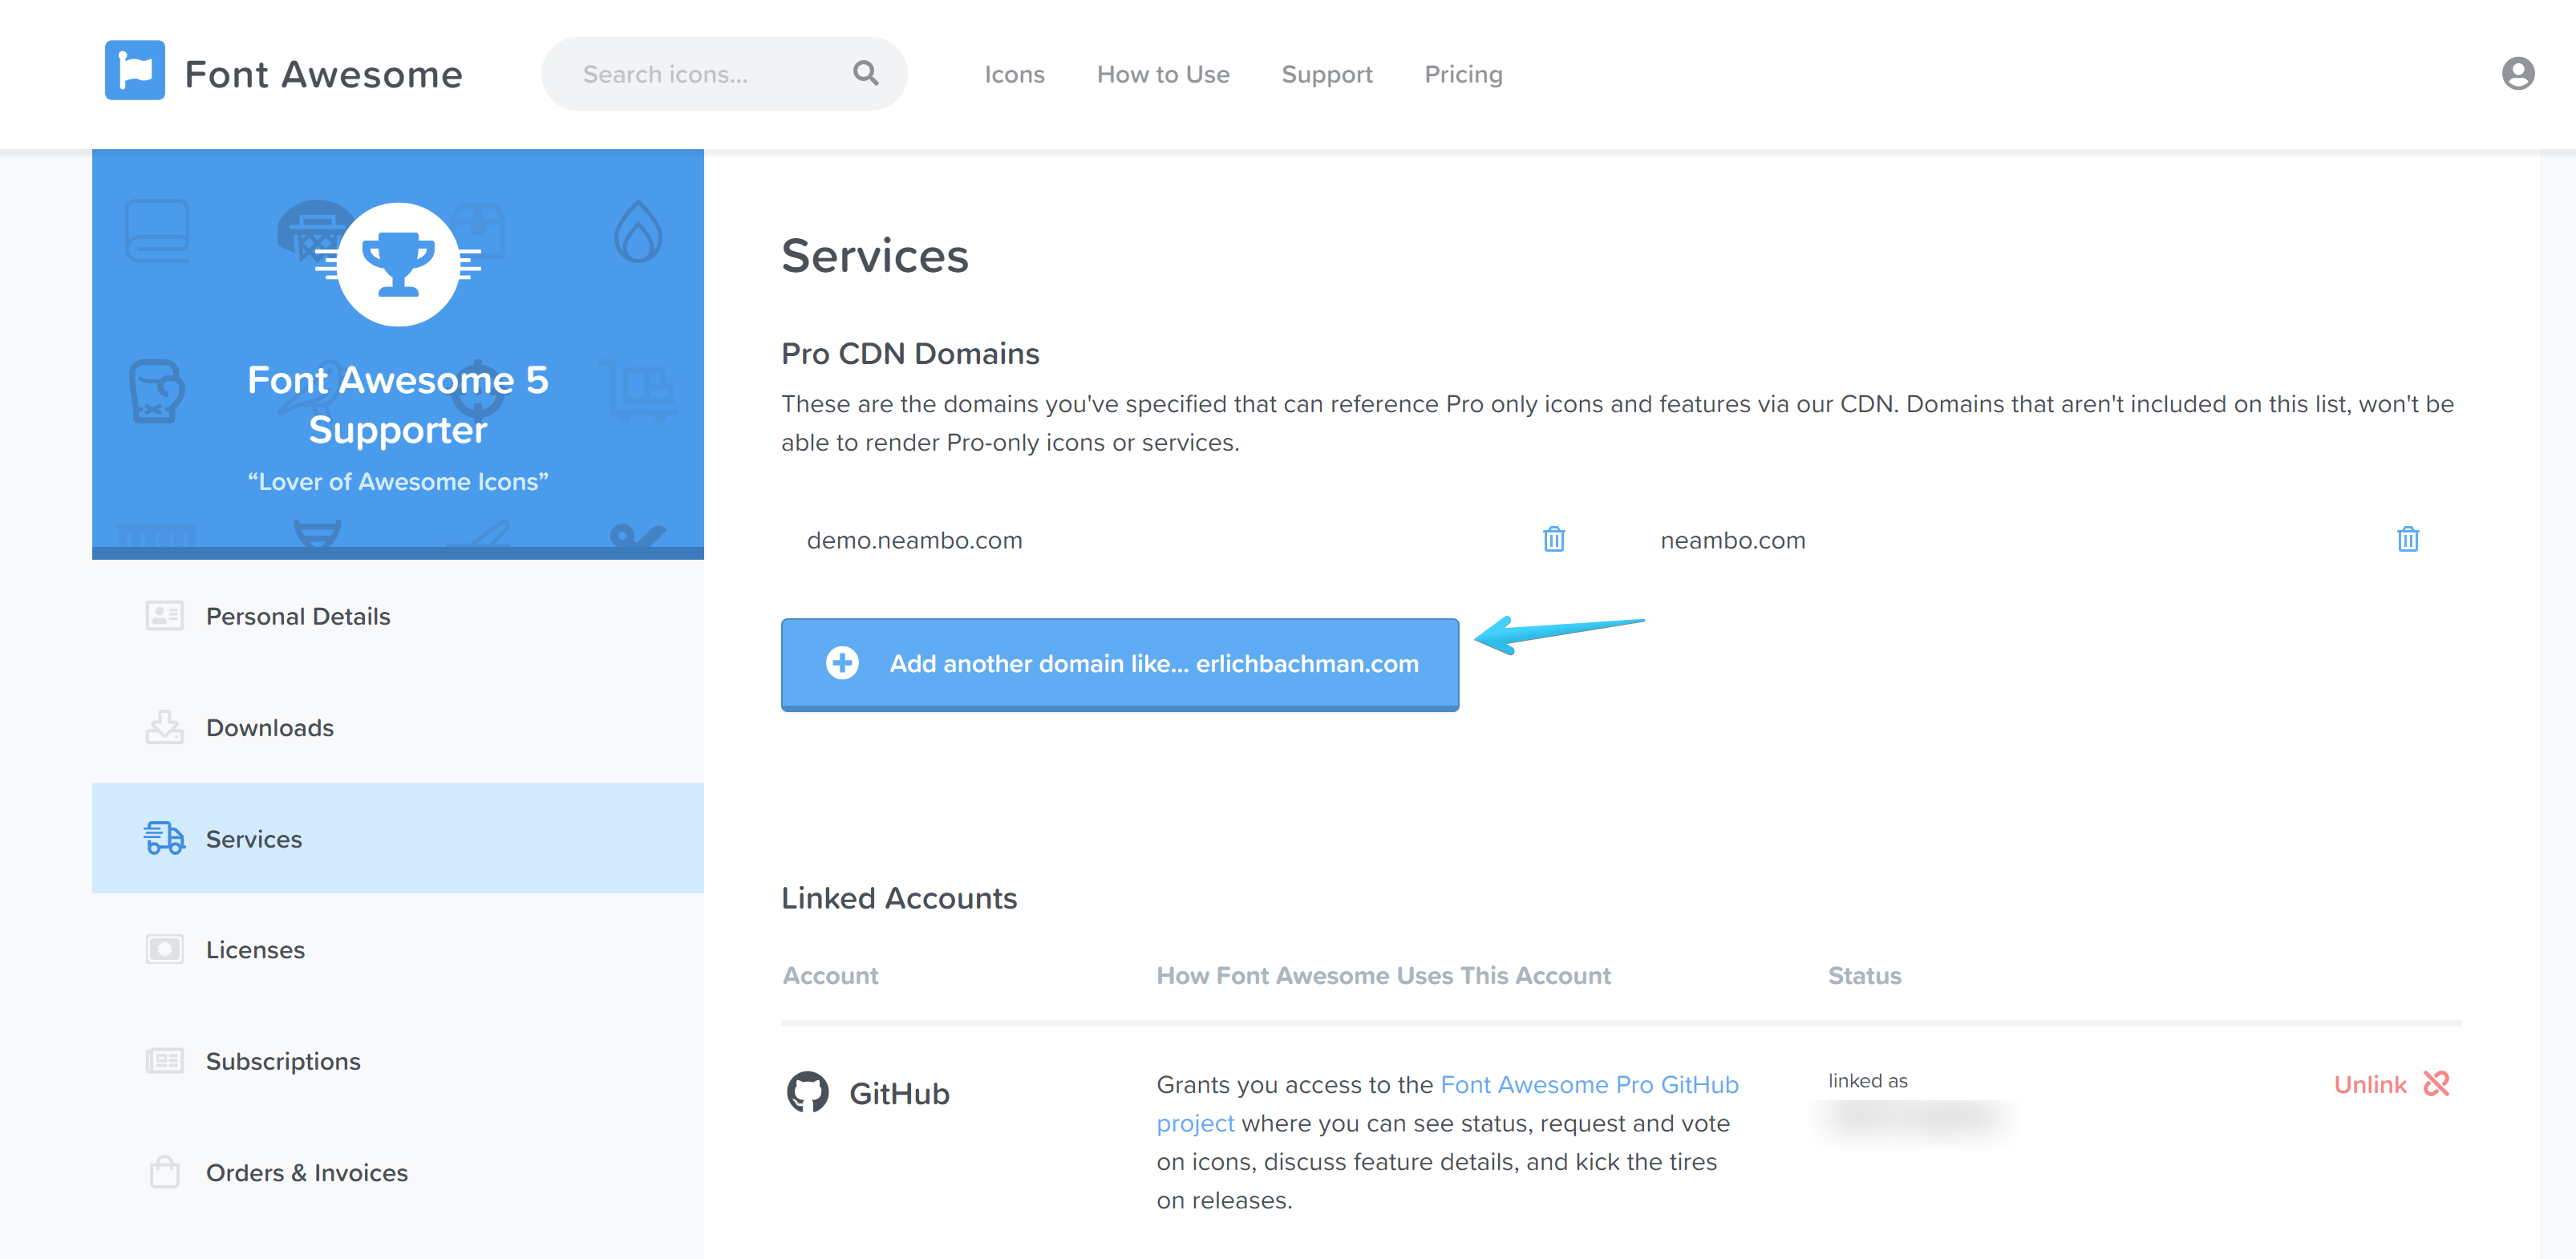Open the Pricing page from the navbar

(1463, 73)
